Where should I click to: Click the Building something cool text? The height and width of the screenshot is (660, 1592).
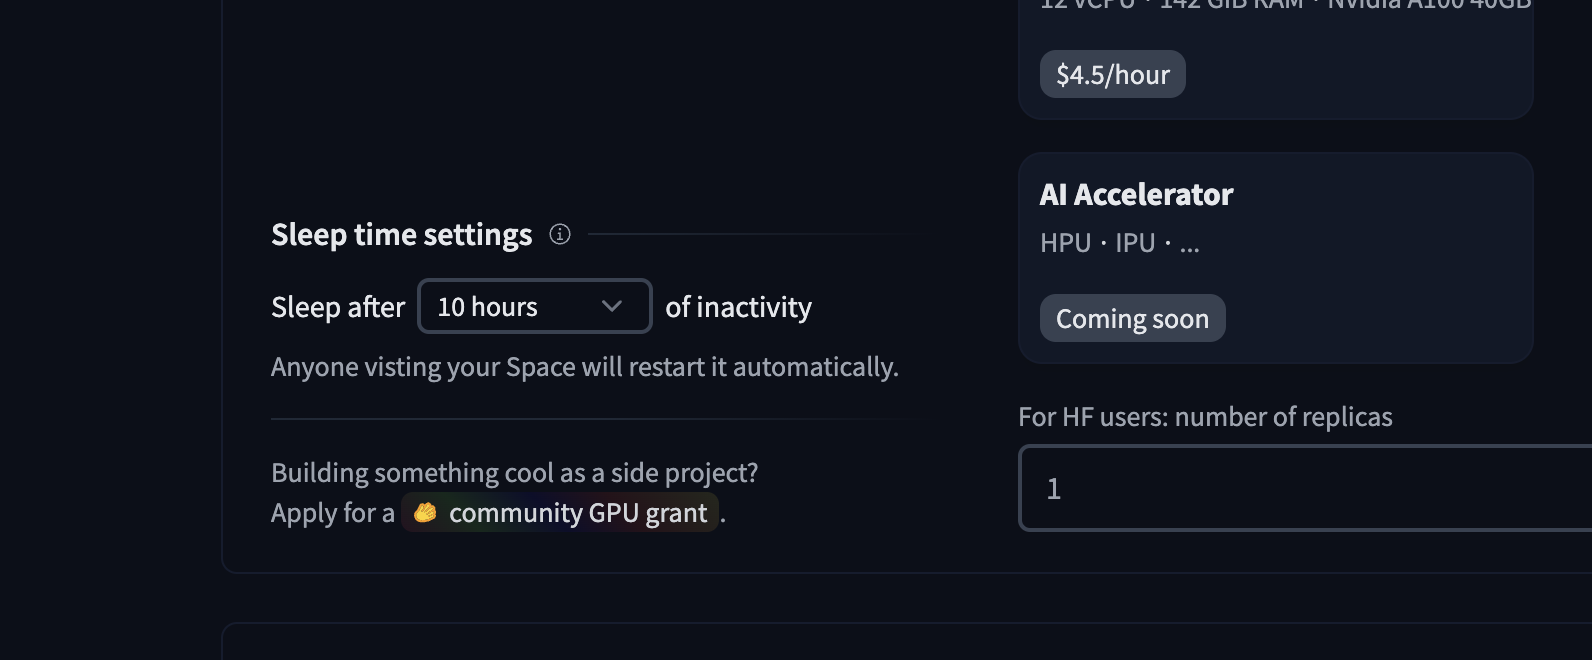(514, 472)
